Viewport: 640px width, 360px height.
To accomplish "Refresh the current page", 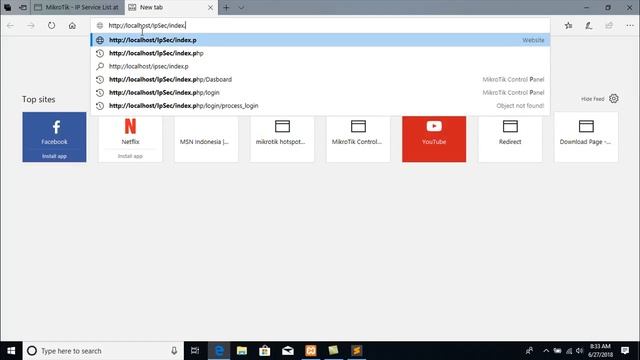I will [51, 25].
